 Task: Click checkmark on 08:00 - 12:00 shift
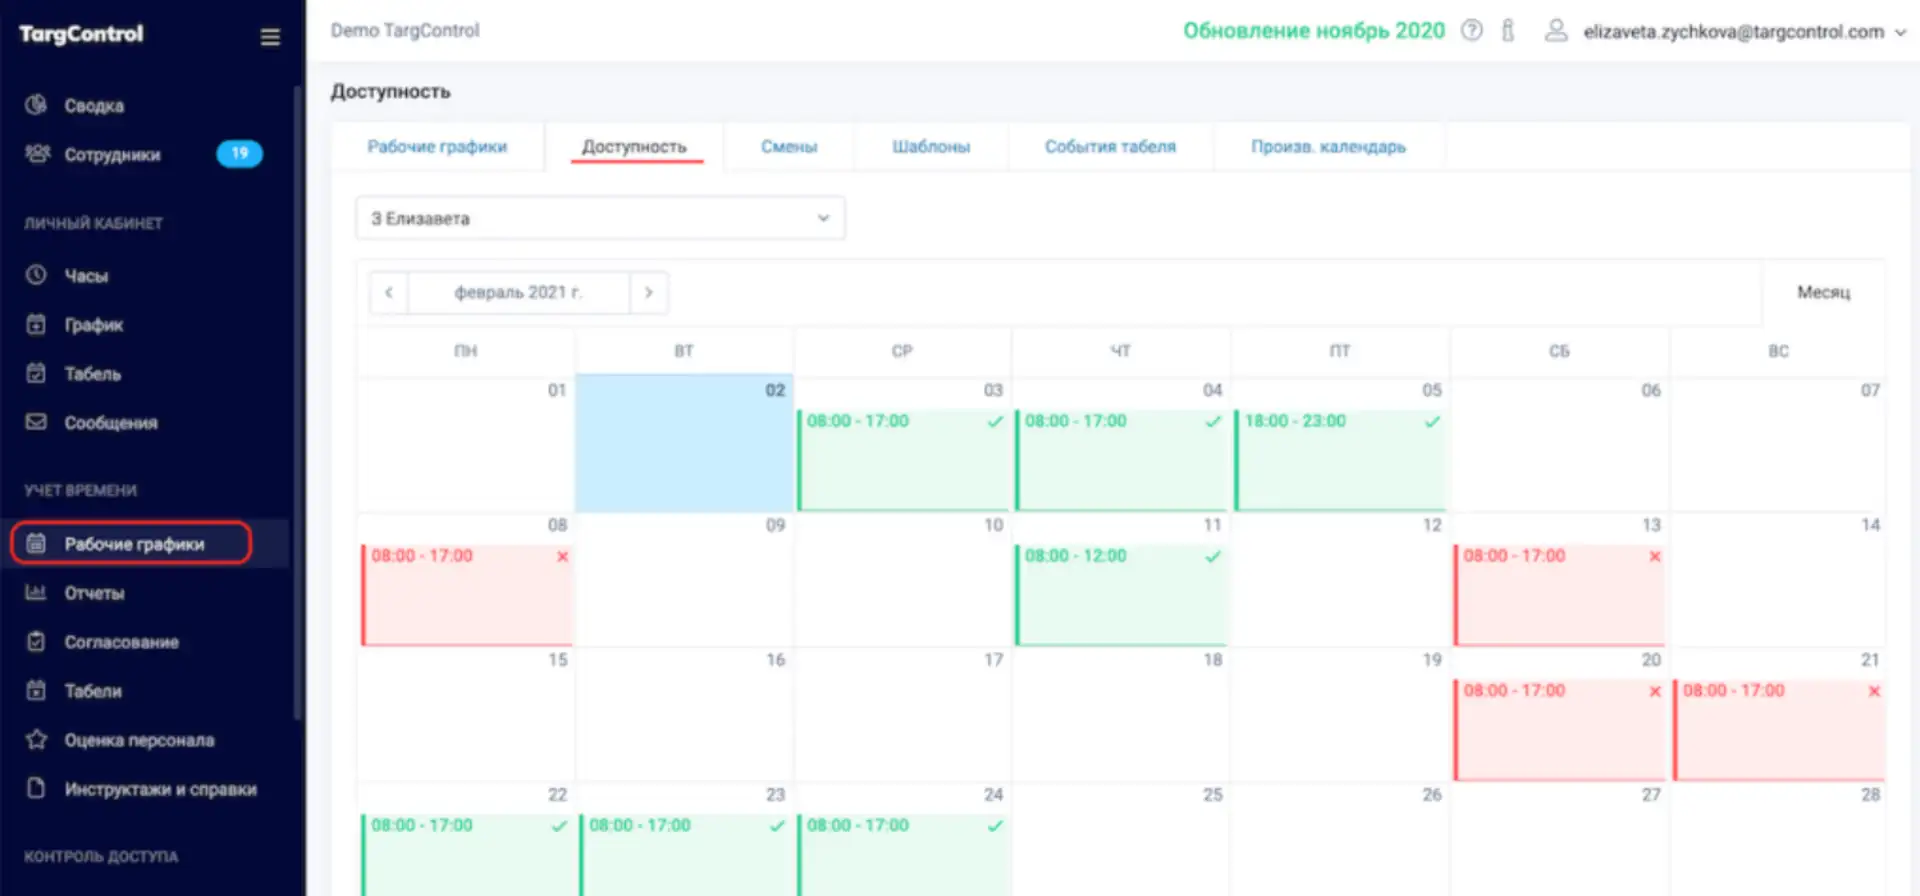coord(1213,556)
